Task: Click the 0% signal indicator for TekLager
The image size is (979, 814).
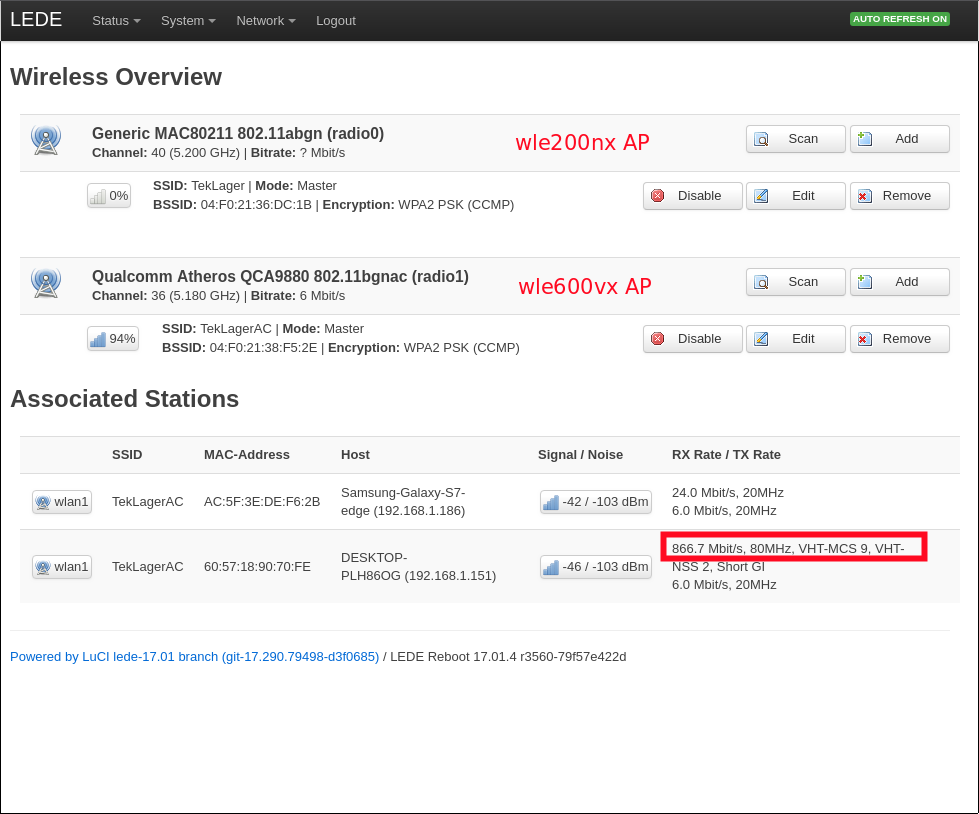Action: 108,195
